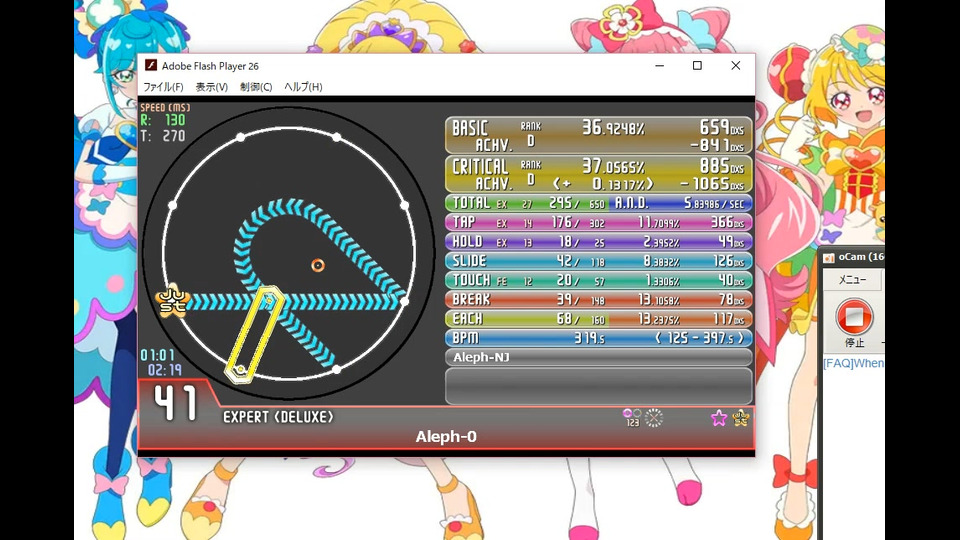The image size is (960, 540).
Task: Open the 表示(V) menu
Action: pyautogui.click(x=212, y=87)
